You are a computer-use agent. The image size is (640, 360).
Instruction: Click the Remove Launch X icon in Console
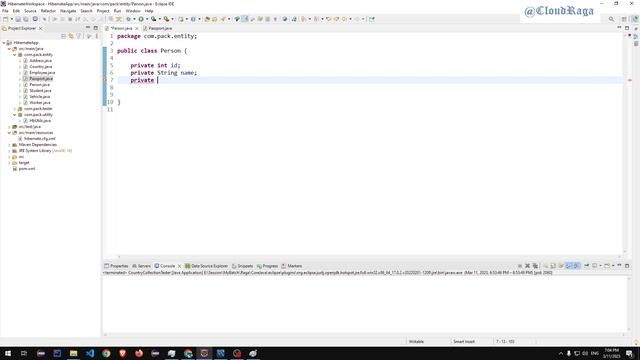point(527,266)
